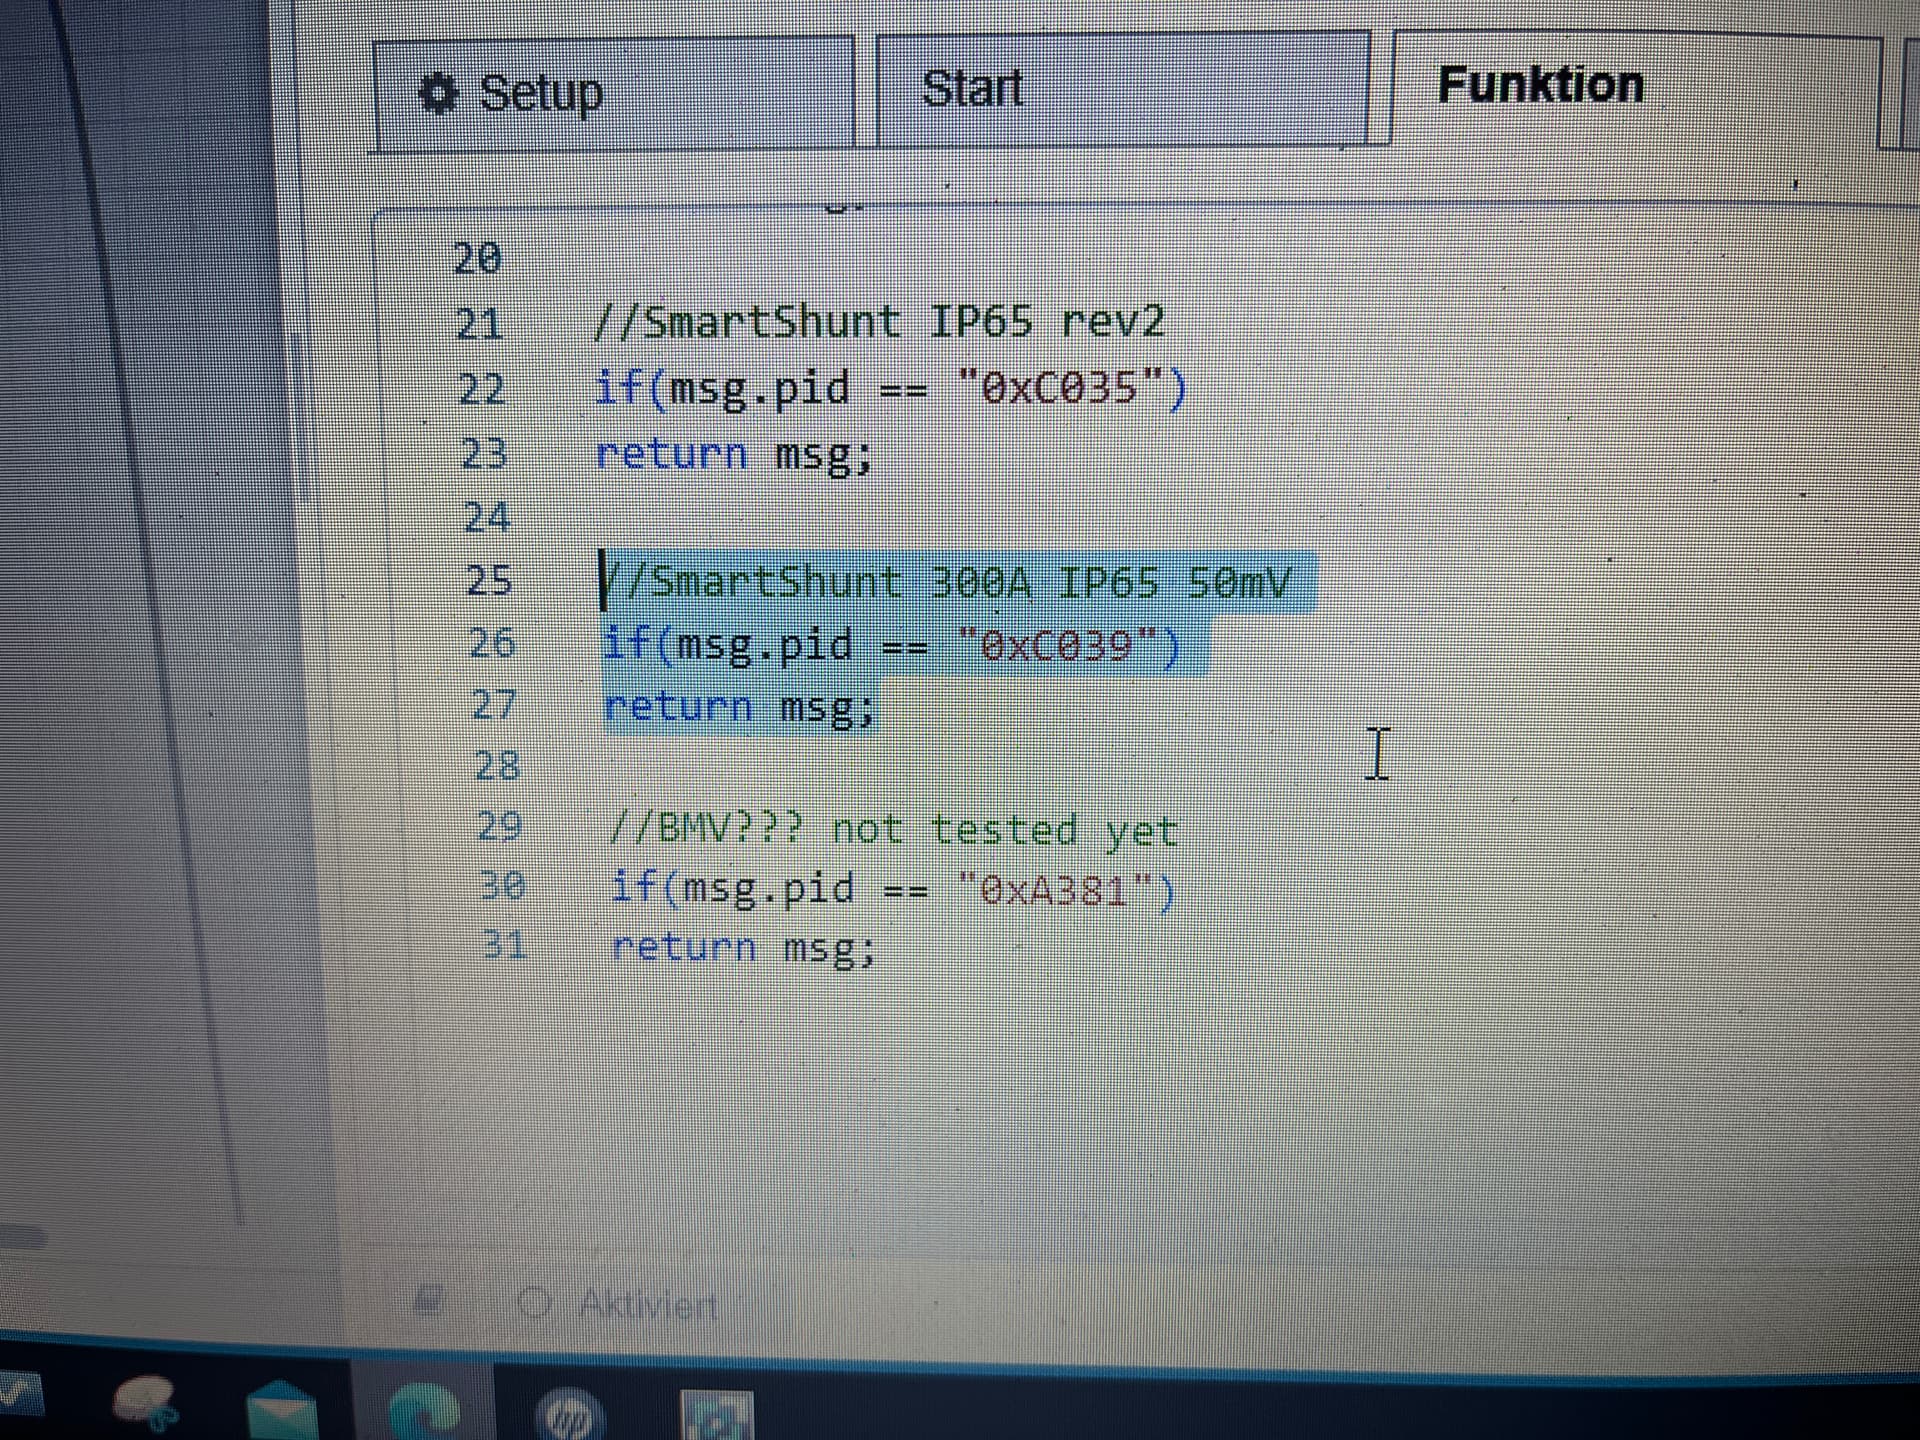Viewport: 1920px width, 1440px height.
Task: Click comment //BMV??? not tested yet
Action: click(894, 830)
